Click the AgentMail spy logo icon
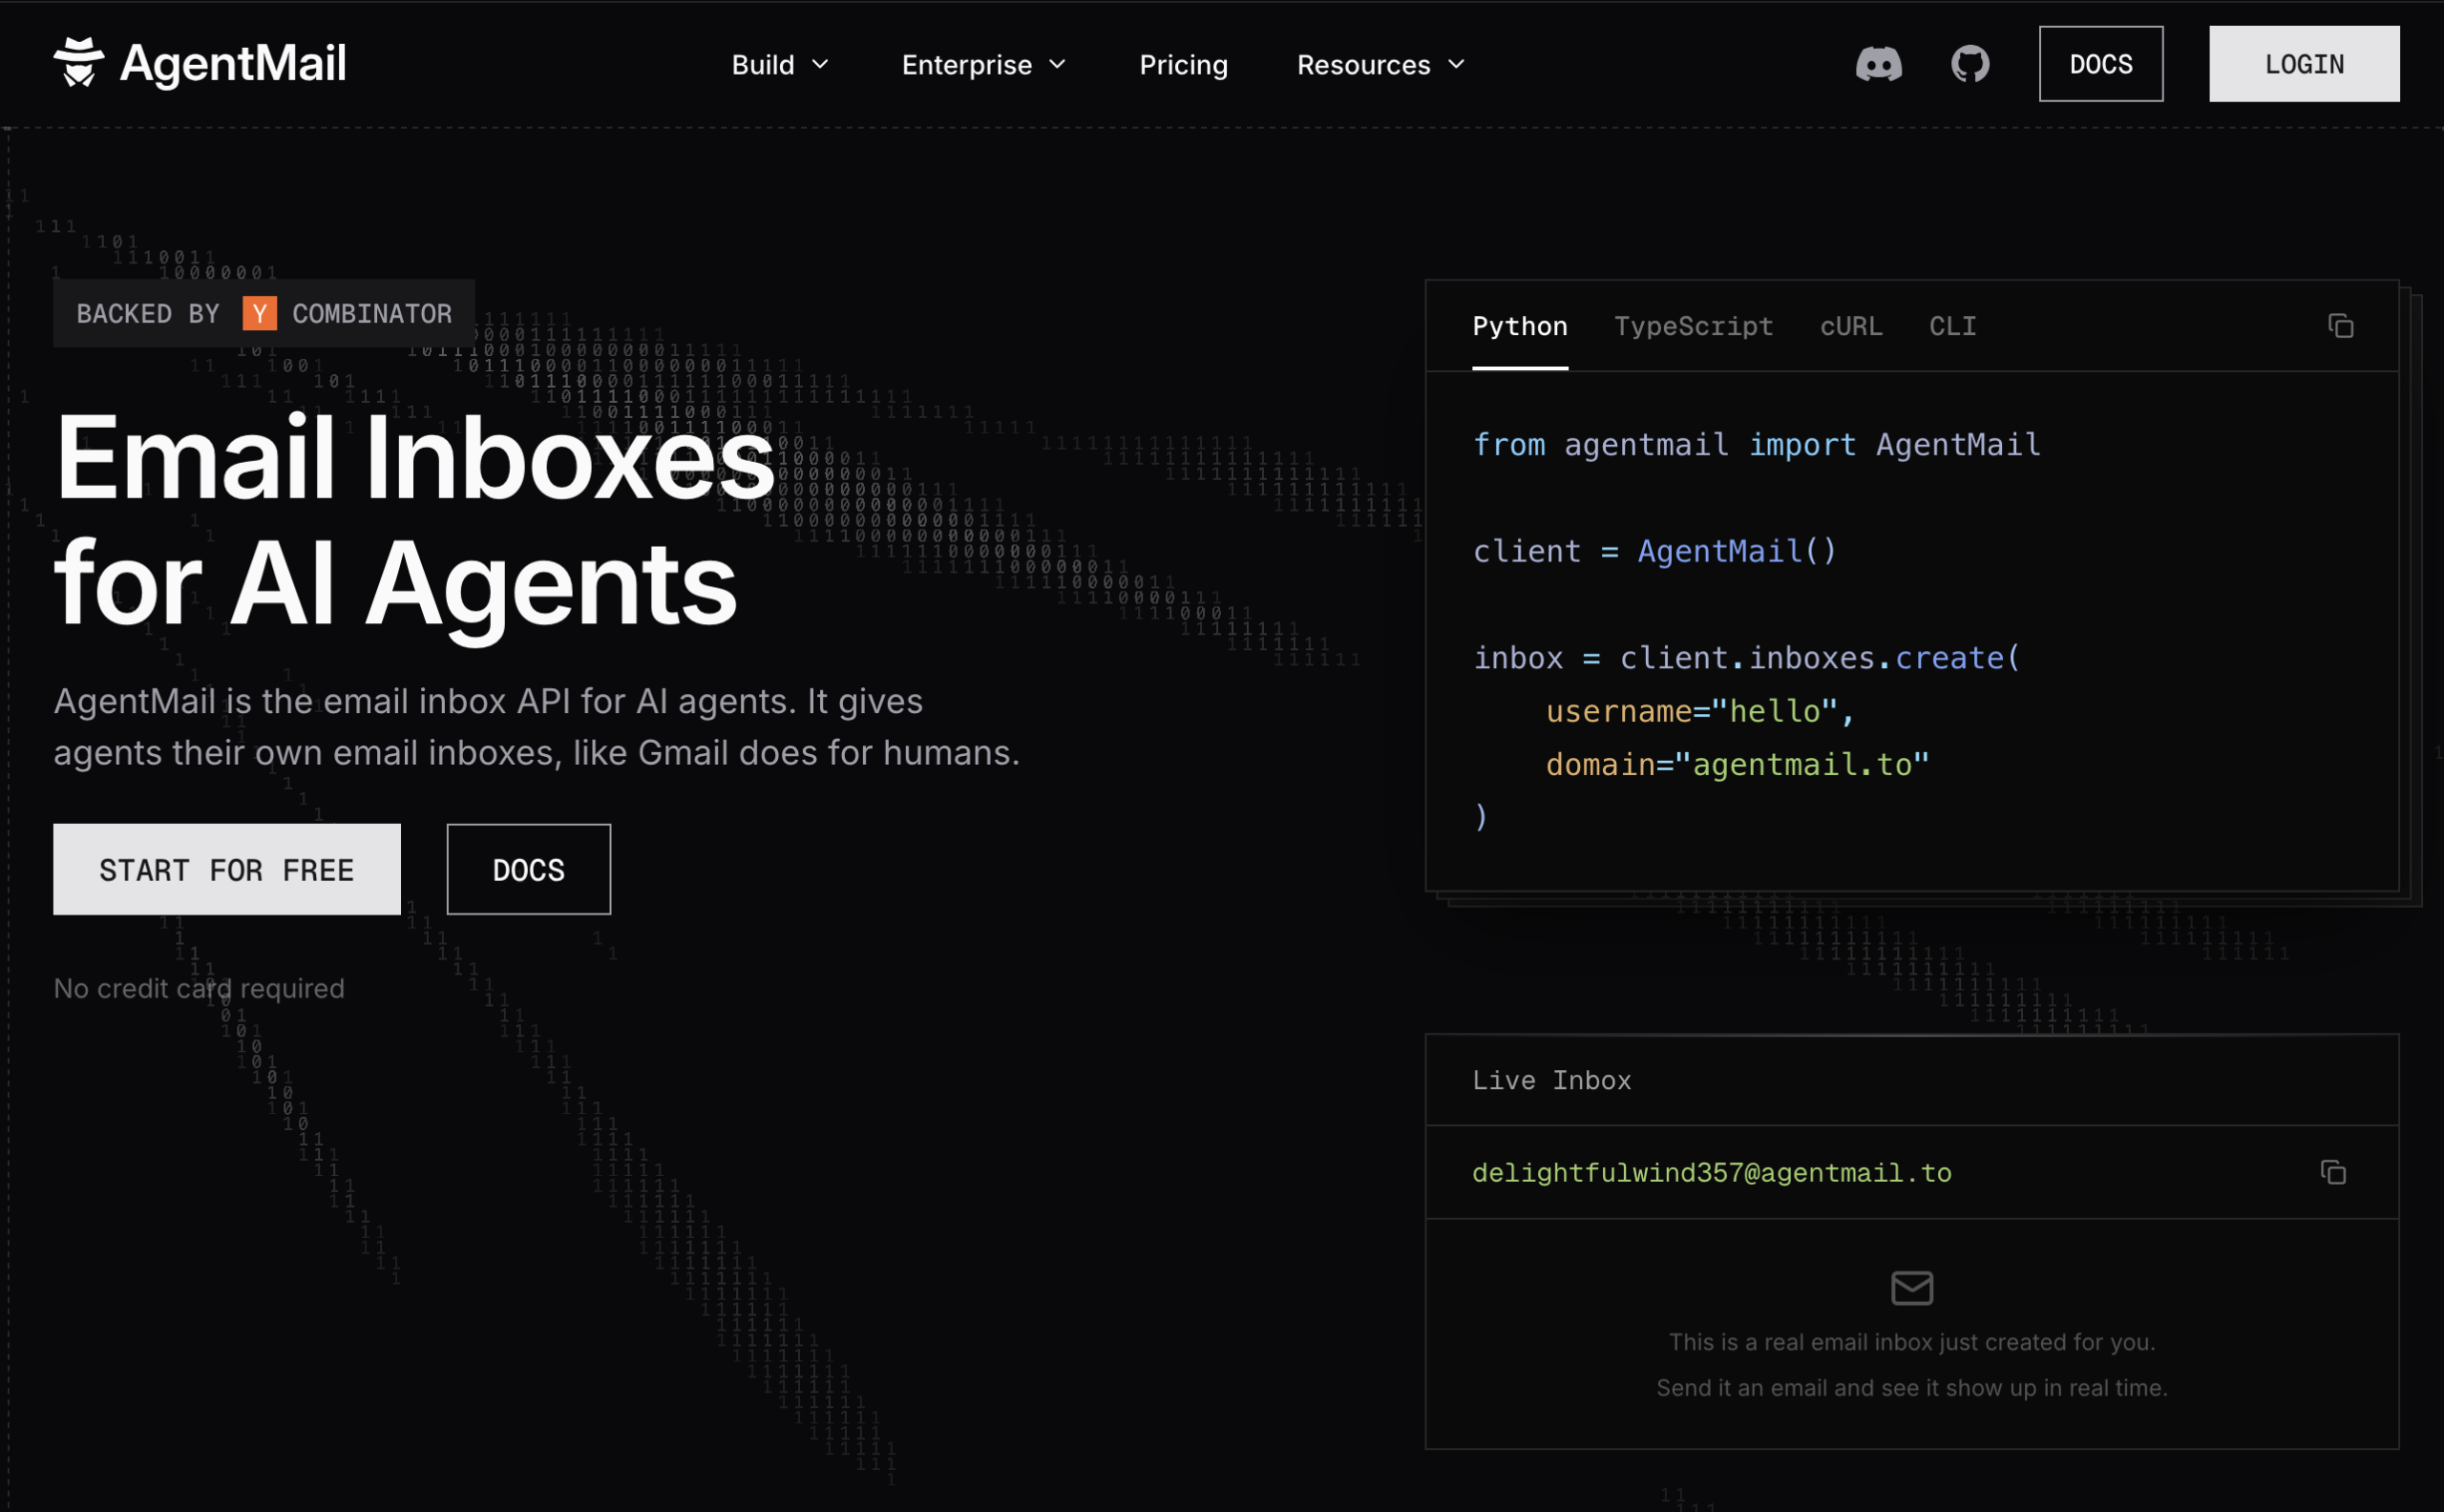This screenshot has width=2444, height=1512. [x=79, y=62]
